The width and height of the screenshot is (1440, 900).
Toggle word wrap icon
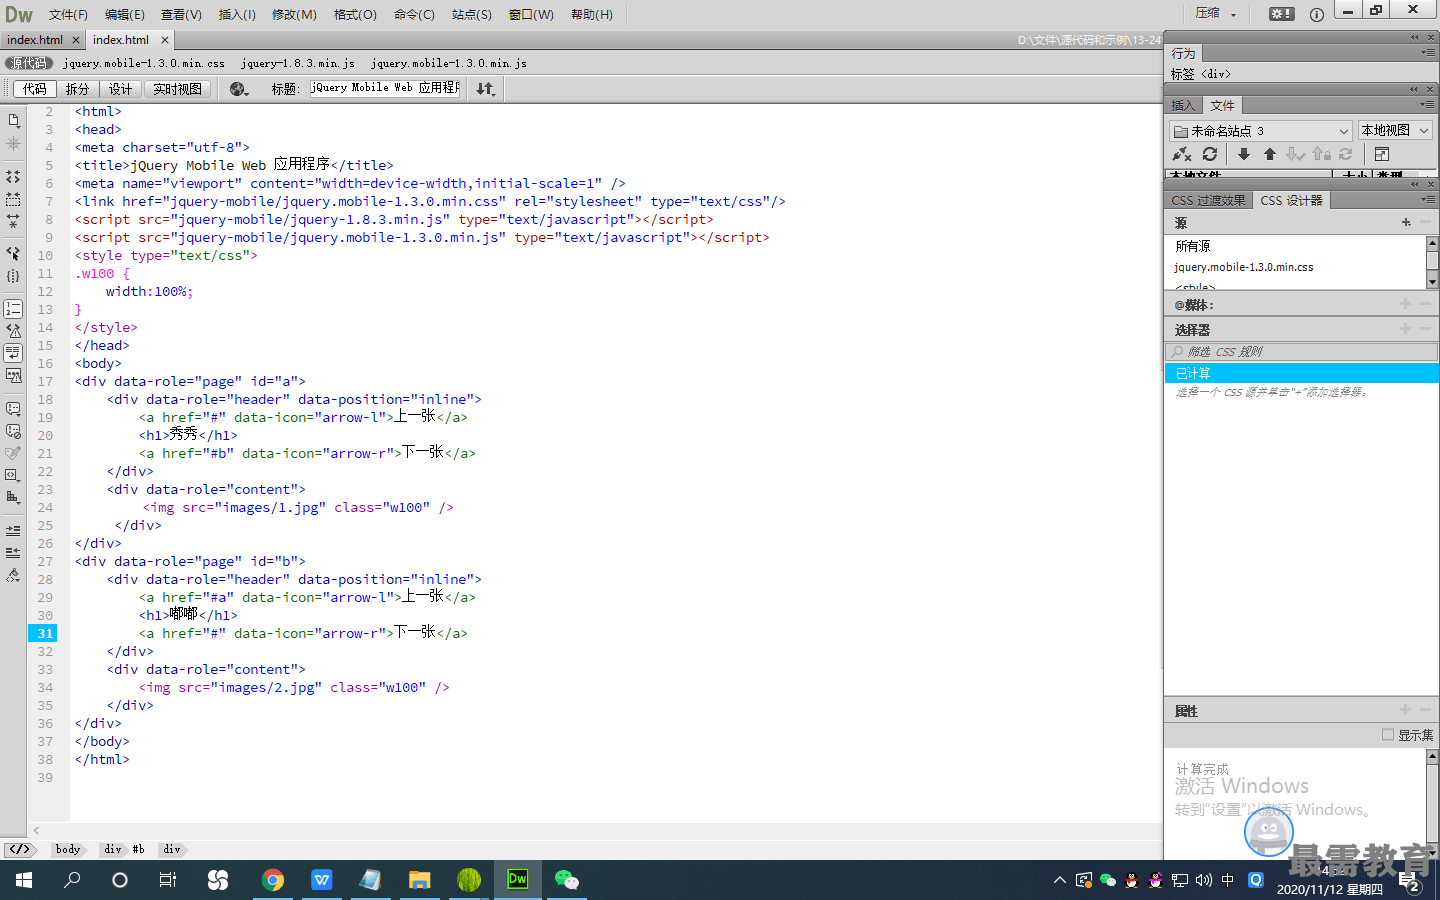pyautogui.click(x=13, y=353)
